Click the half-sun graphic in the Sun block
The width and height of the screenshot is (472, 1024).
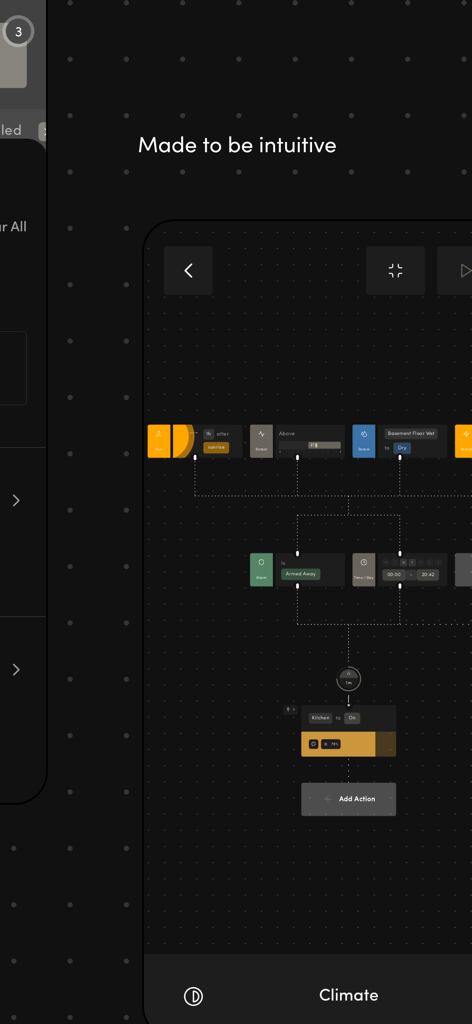click(x=183, y=441)
